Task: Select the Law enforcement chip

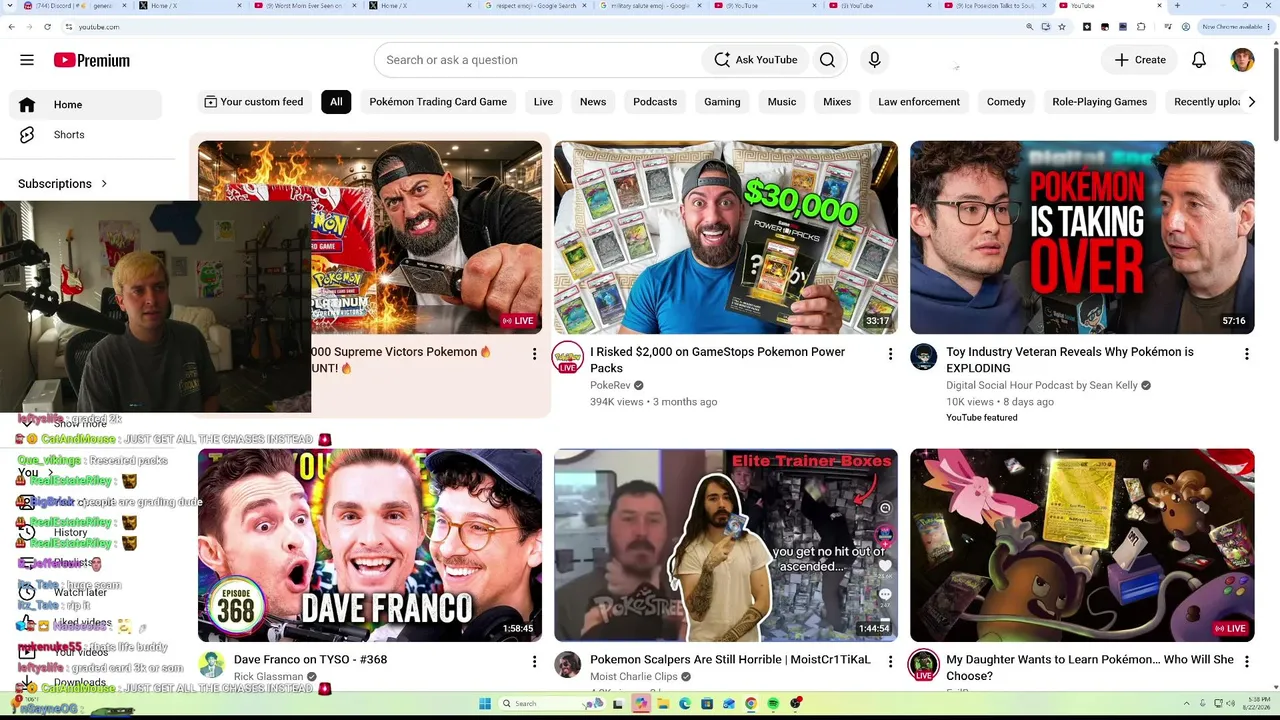Action: [x=919, y=102]
